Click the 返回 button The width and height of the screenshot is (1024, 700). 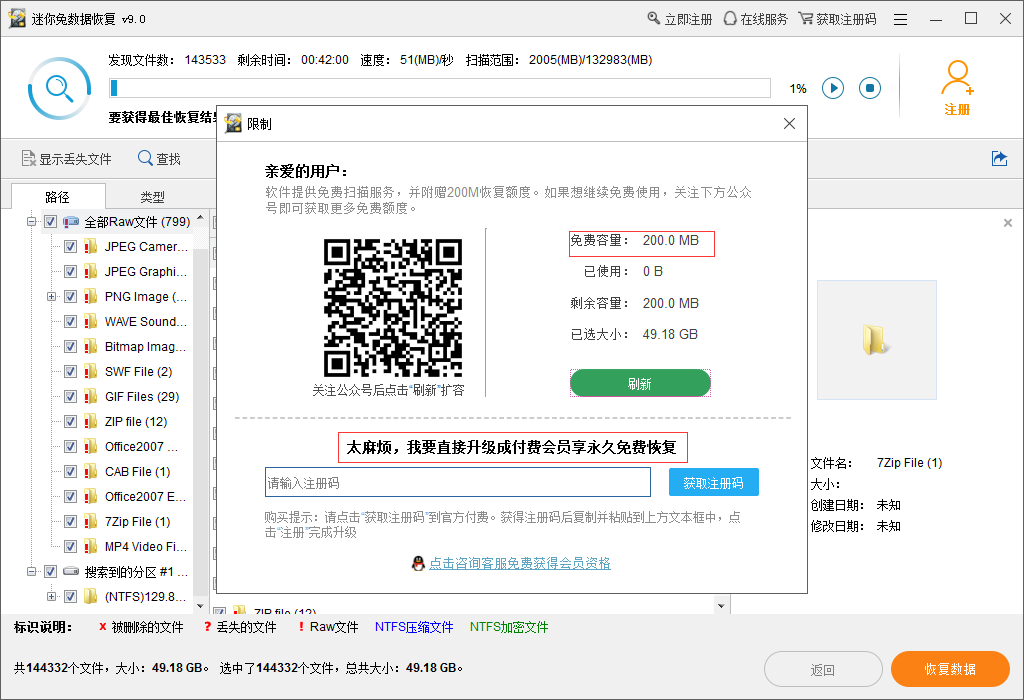coord(823,669)
